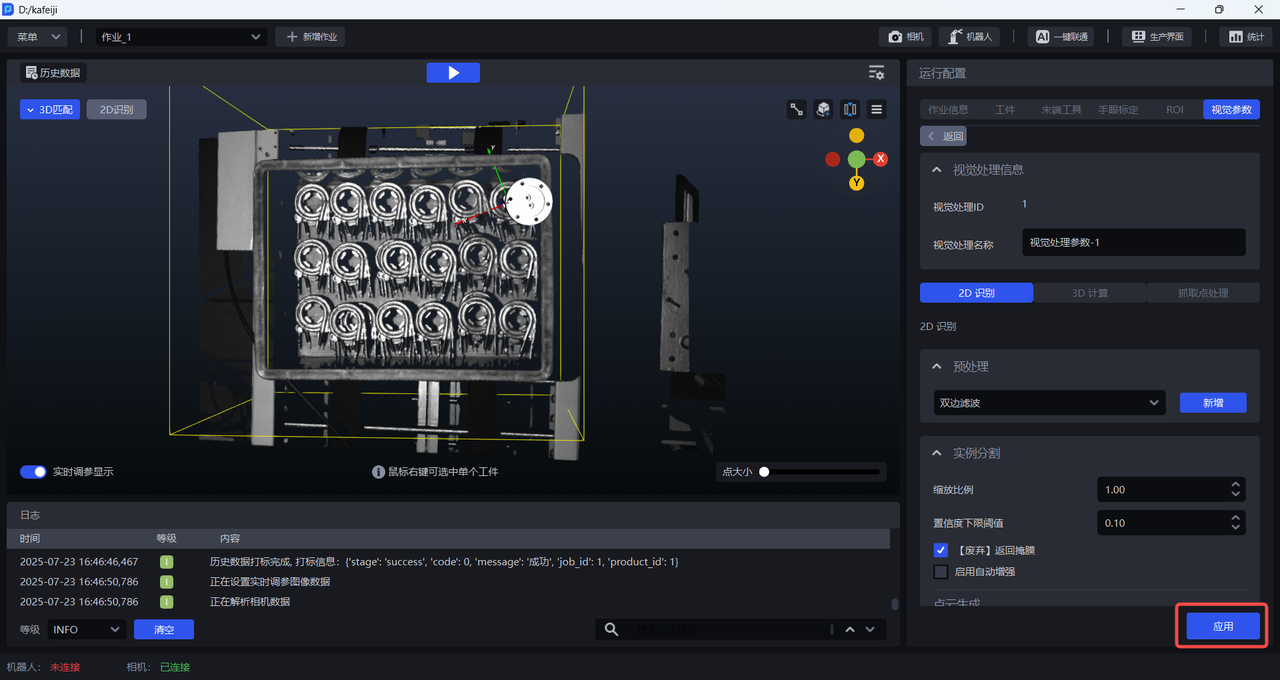Open the 机器人 robot settings
This screenshot has height=680, width=1280.
click(969, 37)
